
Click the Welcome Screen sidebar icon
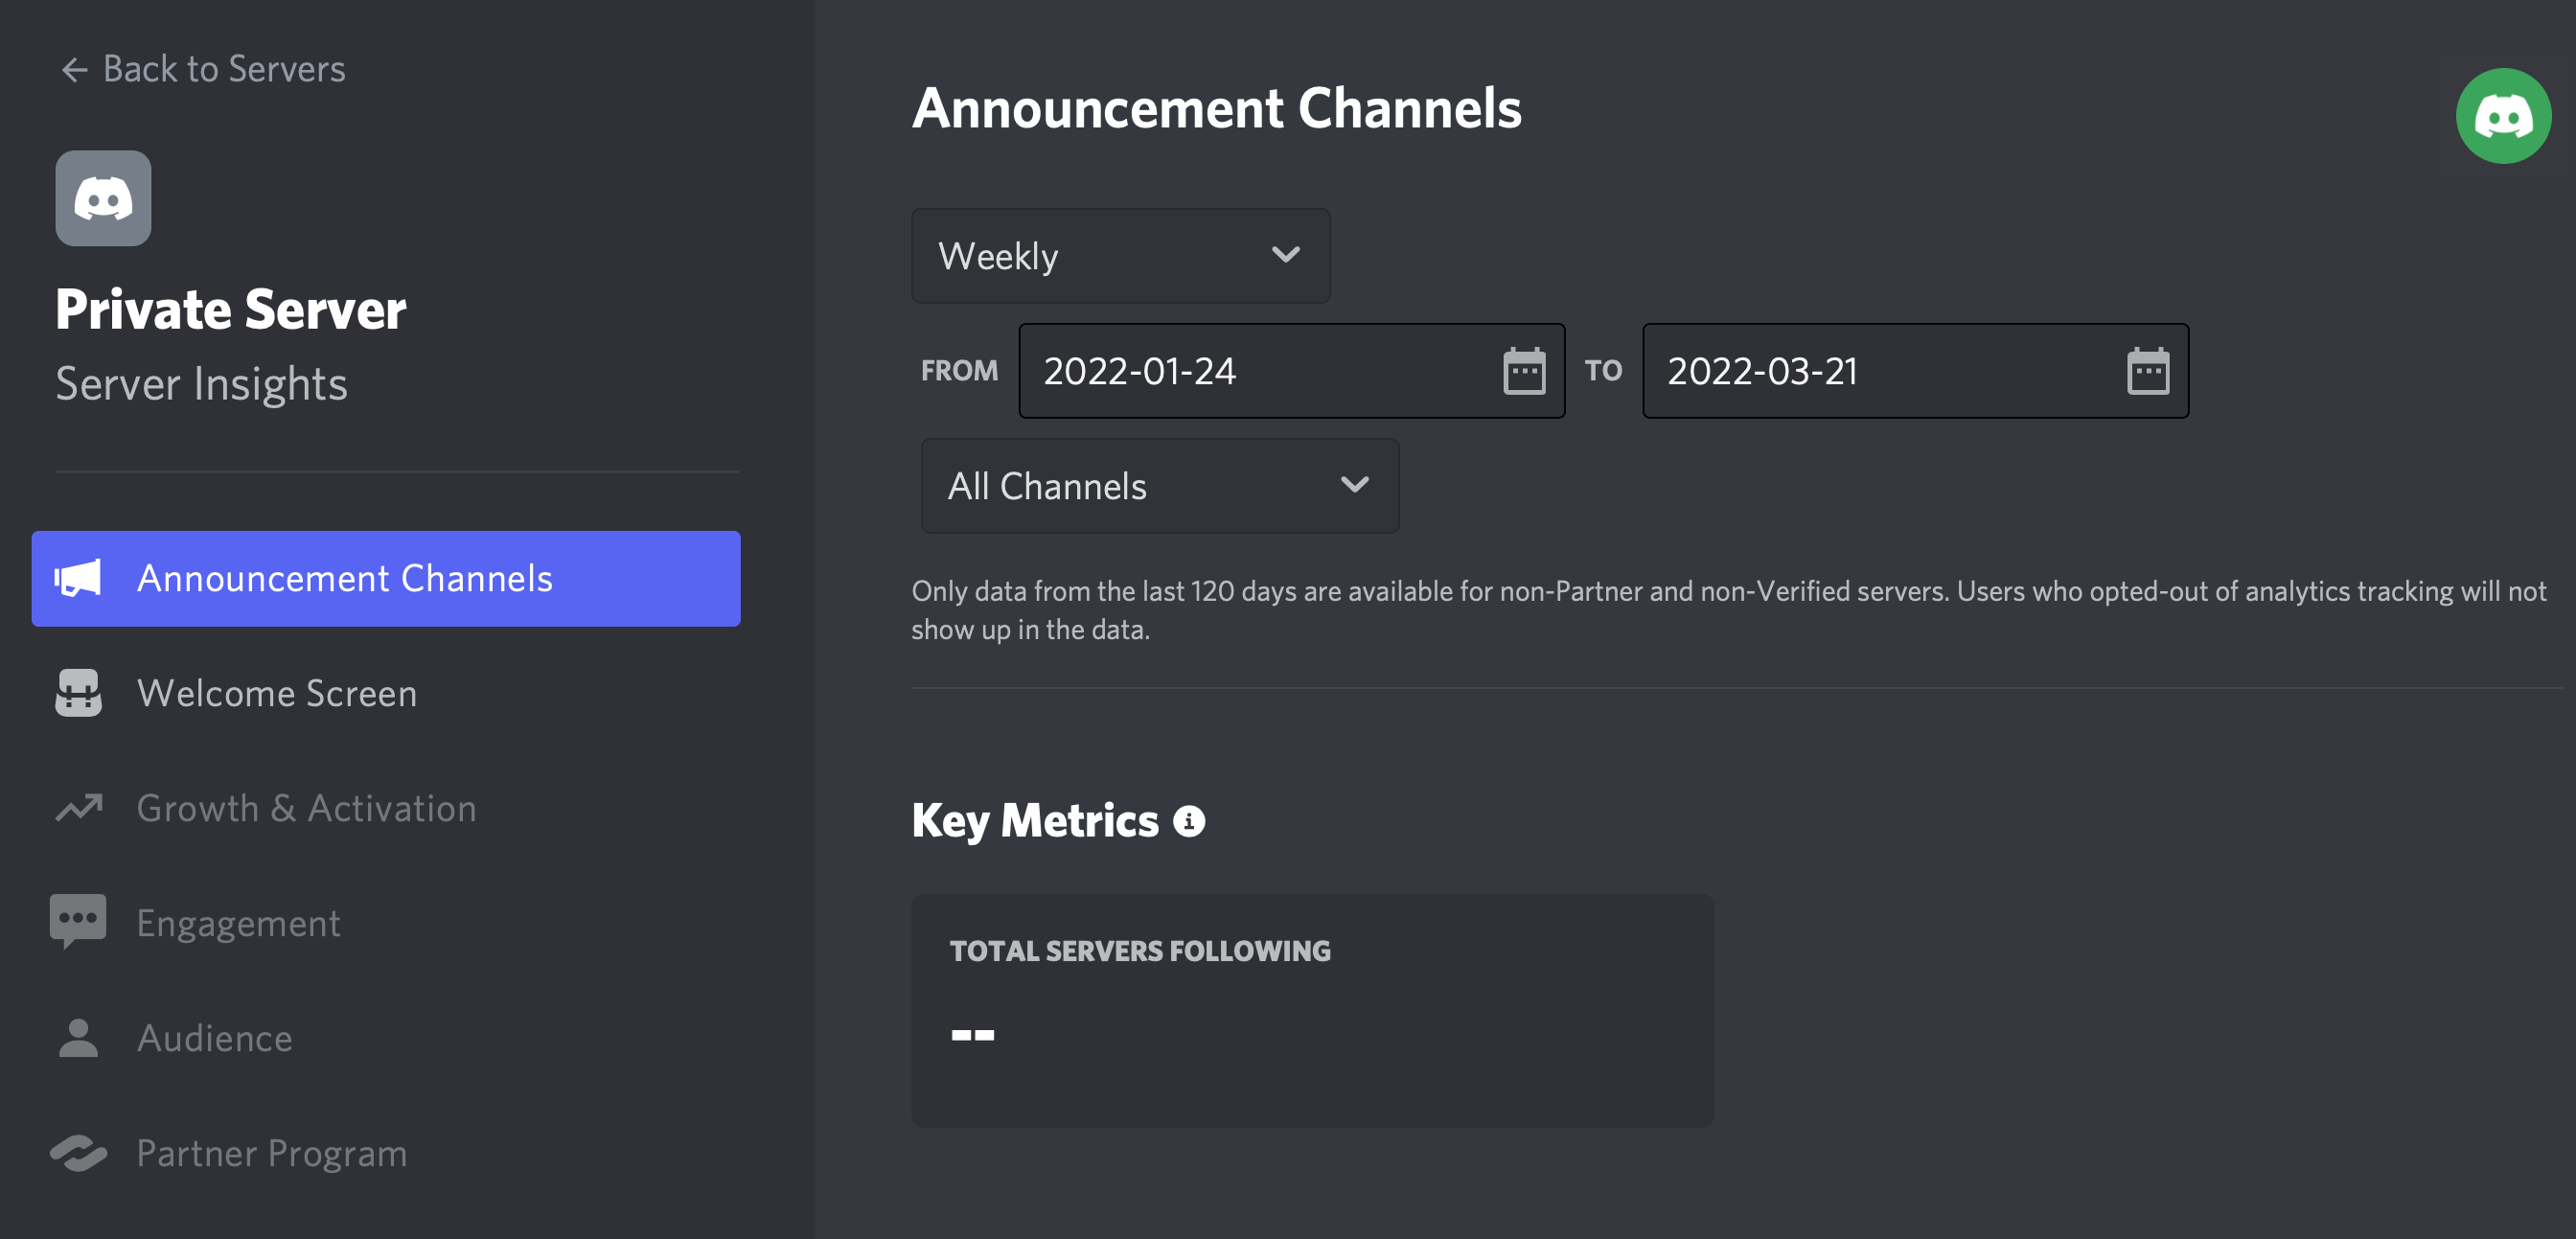(79, 692)
